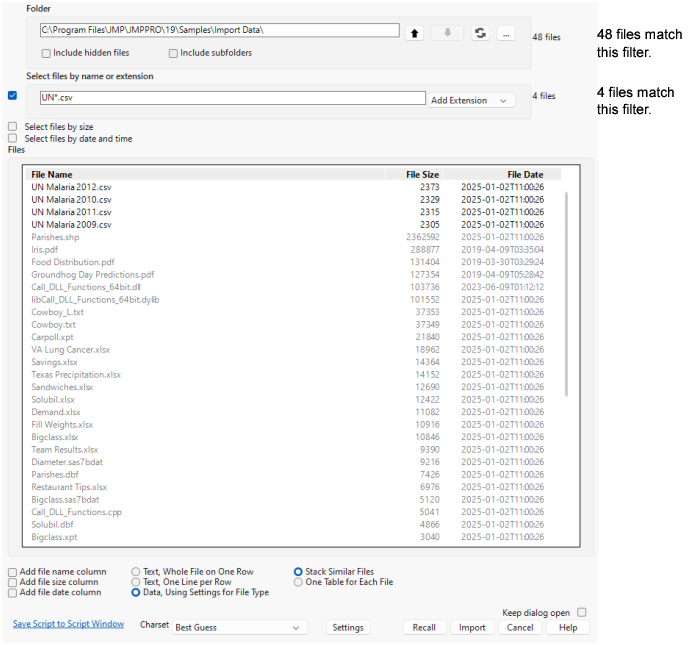Click Cowboy.txt file row
This screenshot has height=645, width=697.
(x=288, y=325)
